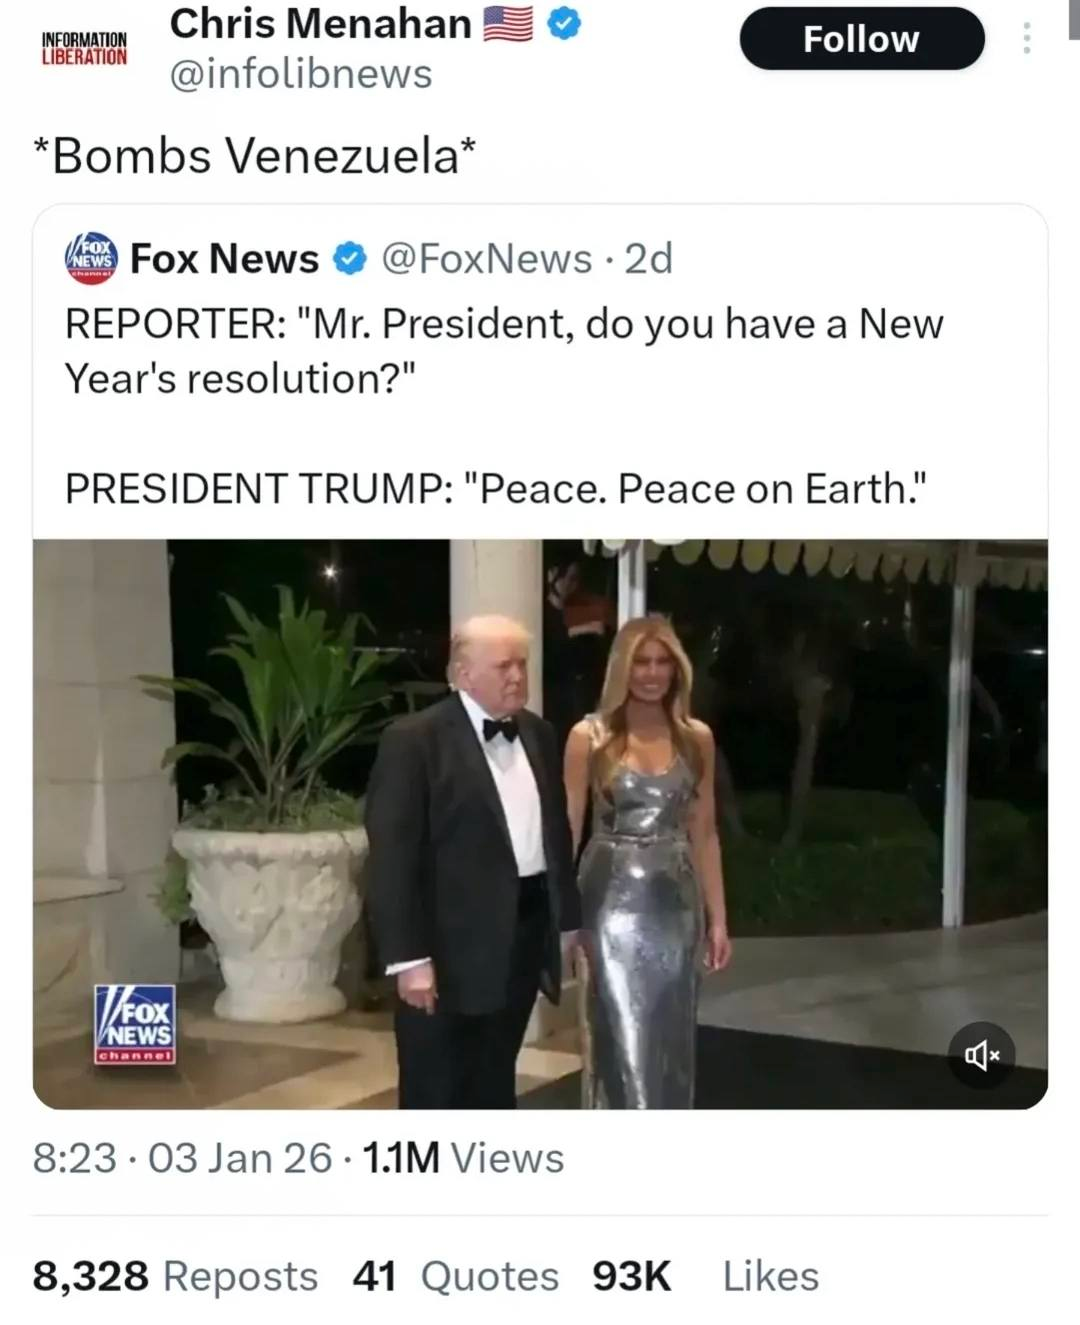Open the @infolibnews handle link

pyautogui.click(x=301, y=74)
